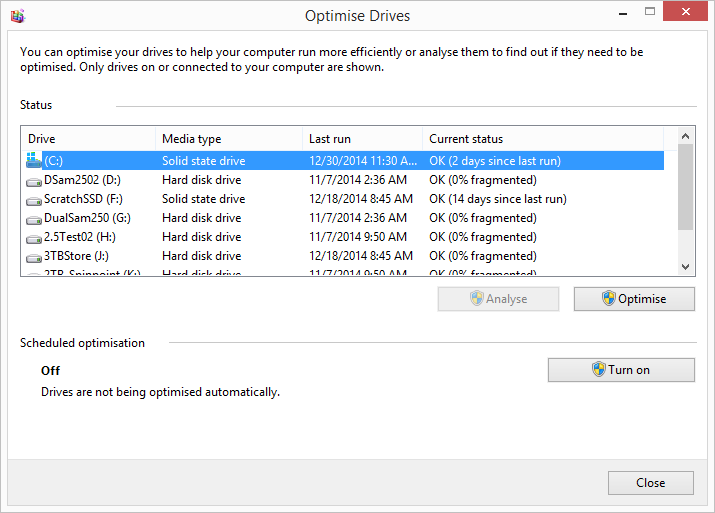
Task: Click the drive icon next to 3TBStore (J:)
Action: [34, 258]
